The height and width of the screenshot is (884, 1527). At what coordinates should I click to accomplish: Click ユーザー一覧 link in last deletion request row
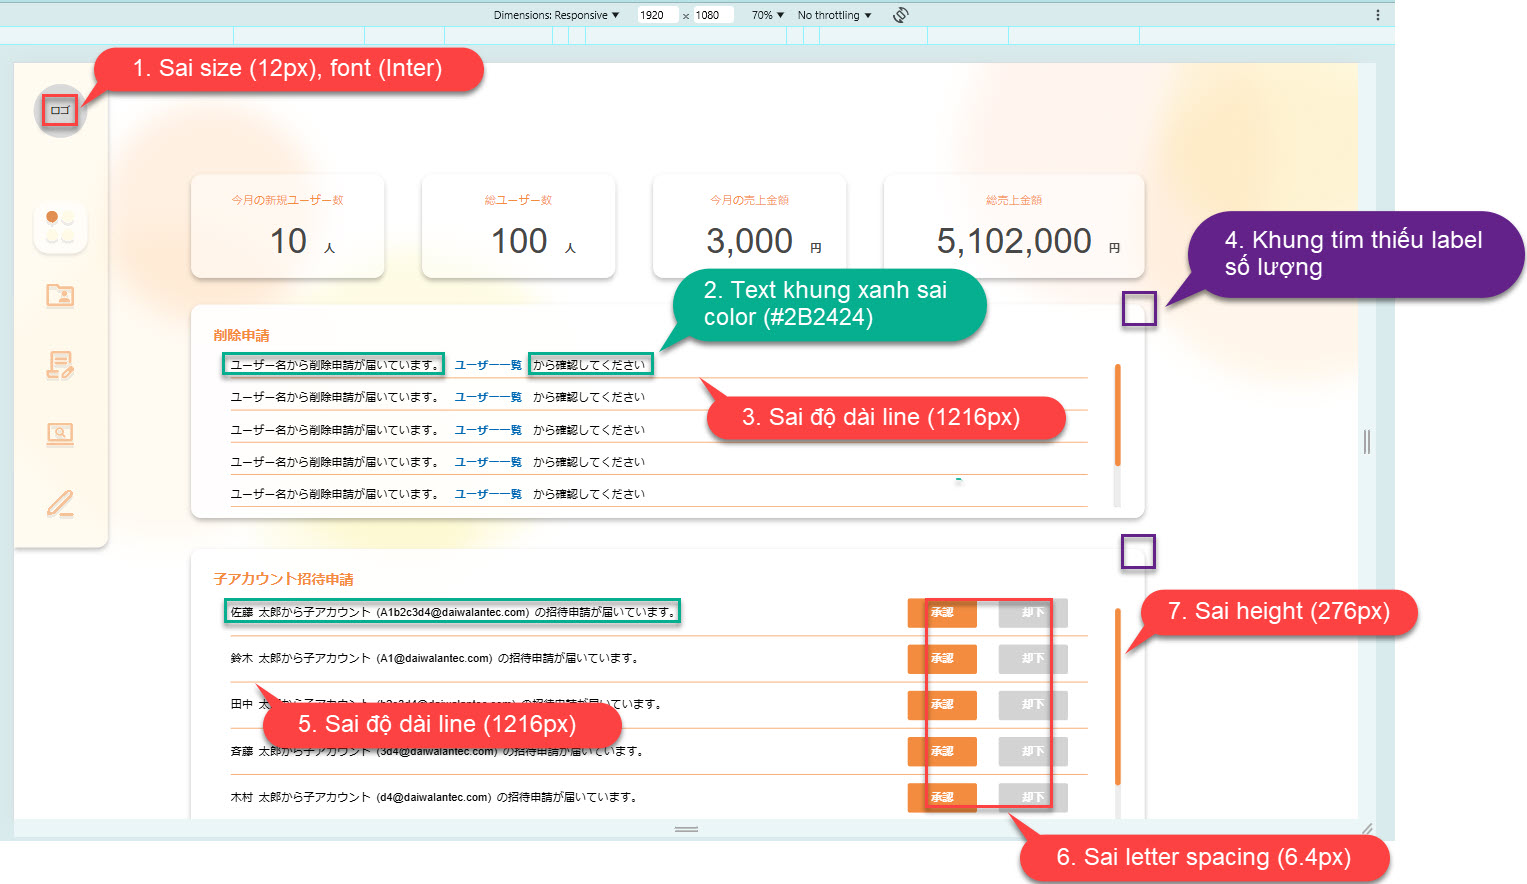[x=488, y=494]
